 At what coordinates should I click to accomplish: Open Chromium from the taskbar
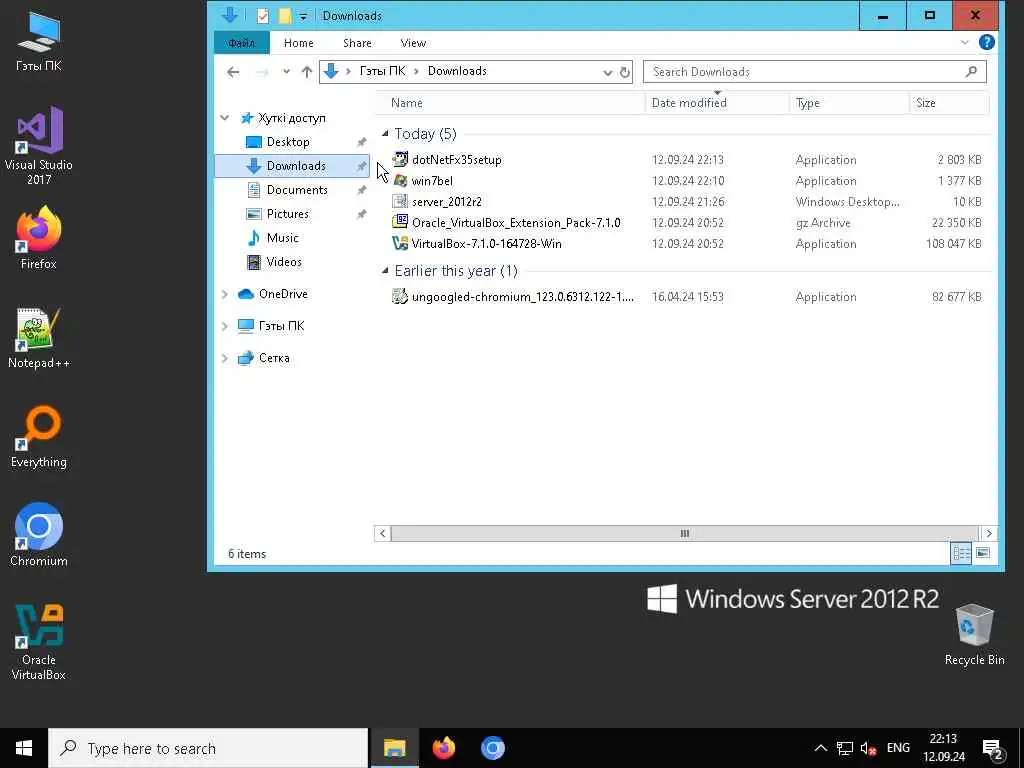pyautogui.click(x=493, y=748)
